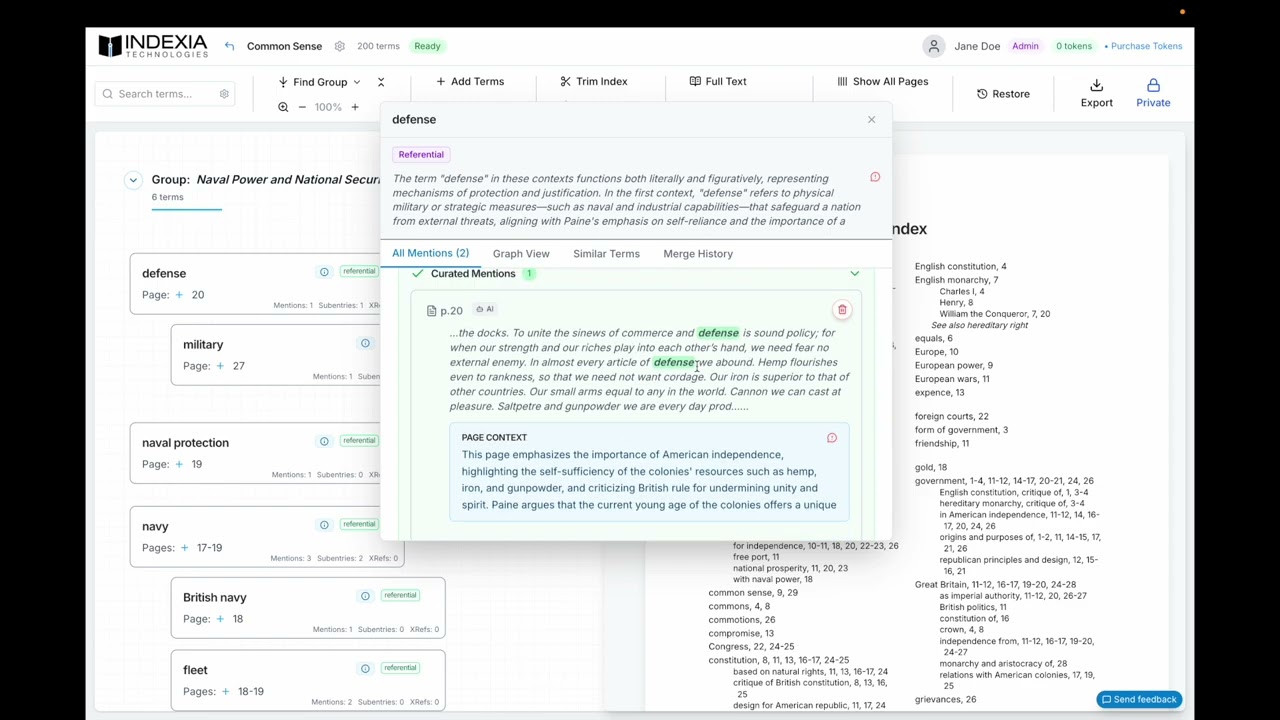Open the Full Text view
The height and width of the screenshot is (720, 1280).
[718, 82]
